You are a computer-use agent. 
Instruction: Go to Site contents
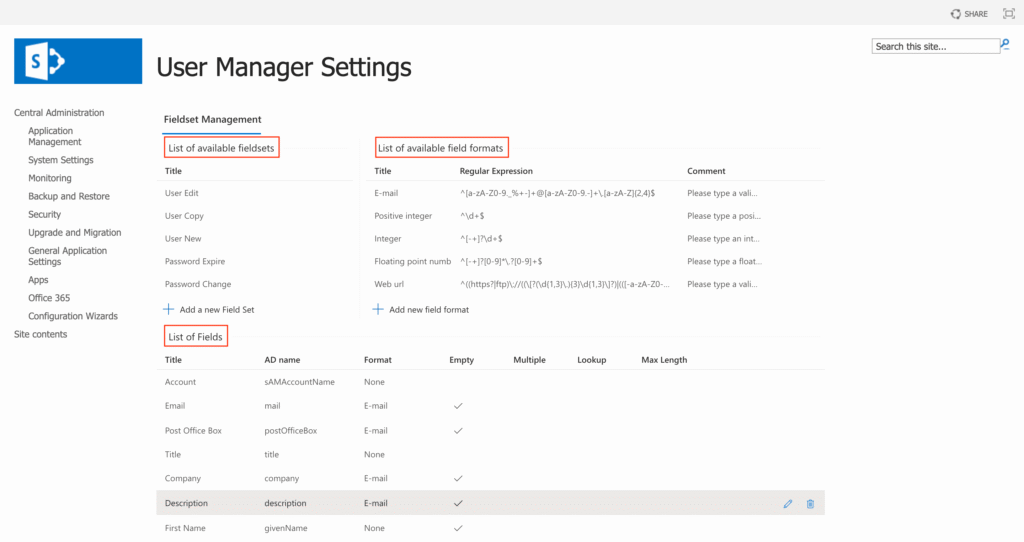tap(40, 334)
